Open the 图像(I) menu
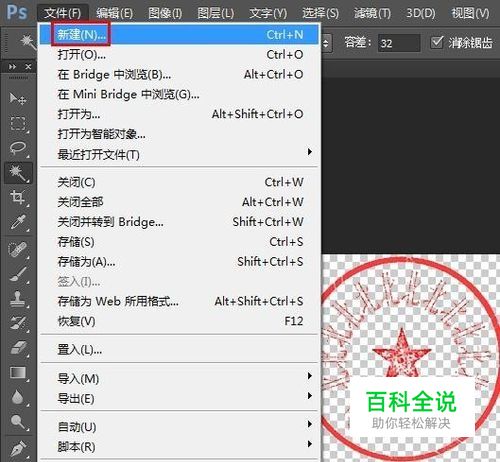 (165, 13)
